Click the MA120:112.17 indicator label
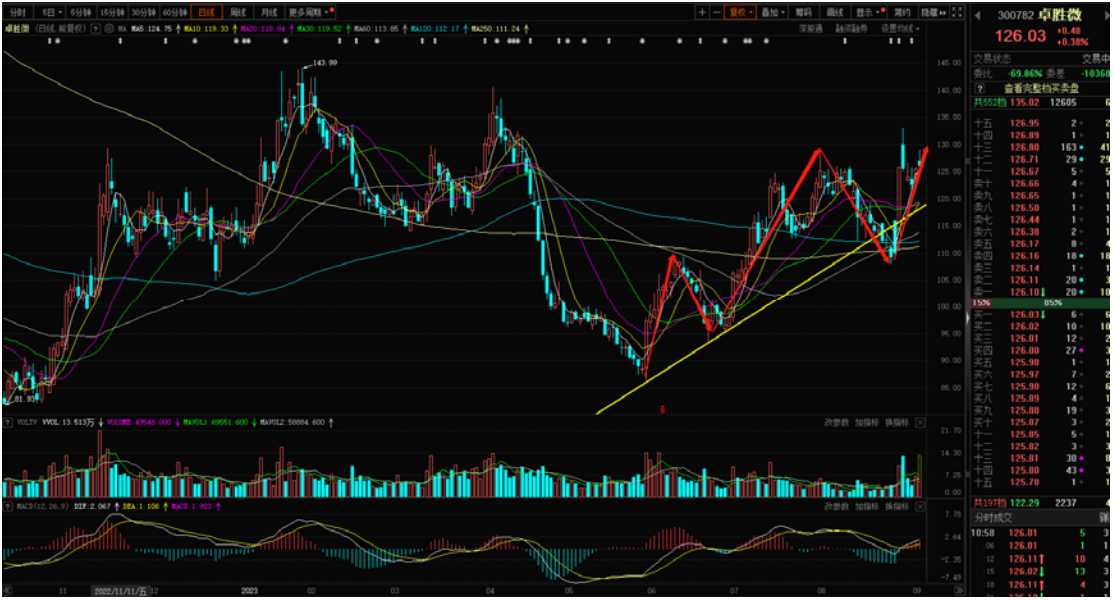Viewport: 1114px width, 601px height. click(436, 28)
